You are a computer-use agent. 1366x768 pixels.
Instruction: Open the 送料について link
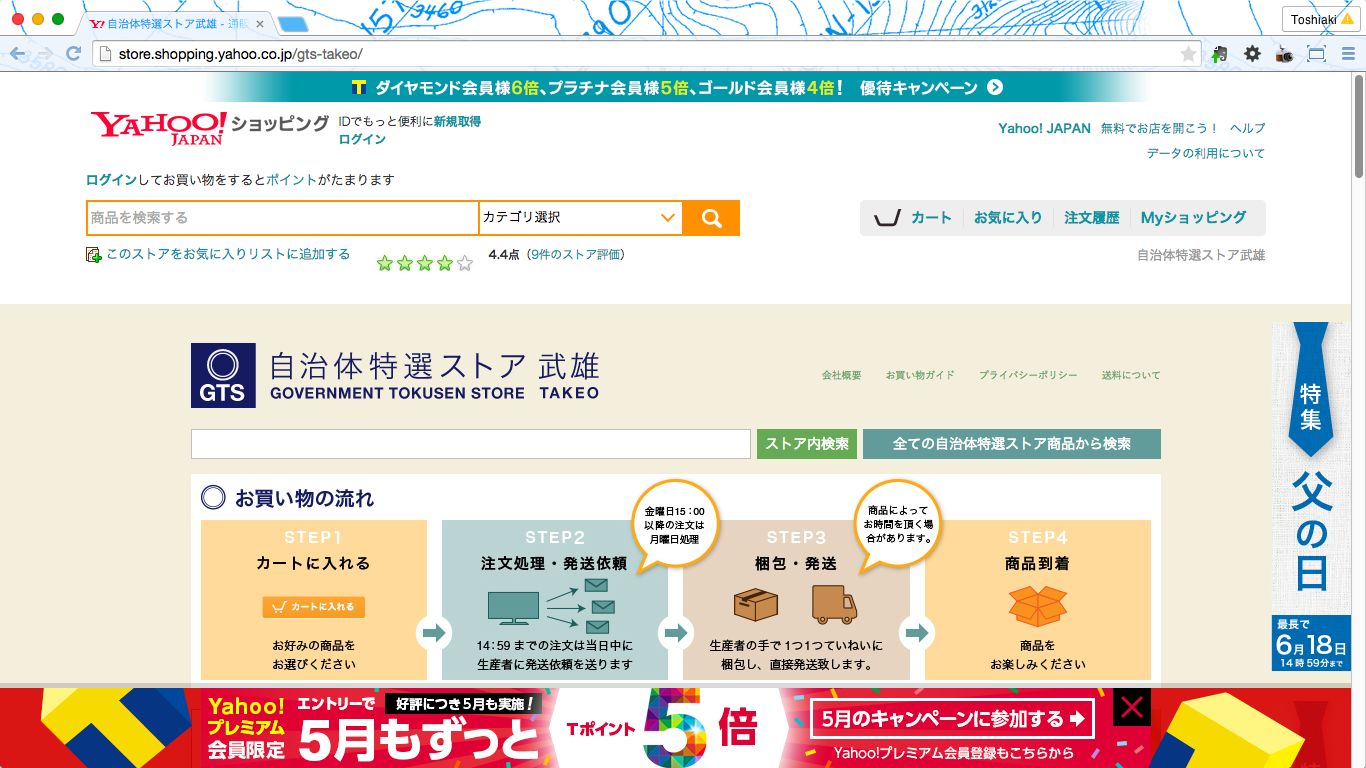1131,375
